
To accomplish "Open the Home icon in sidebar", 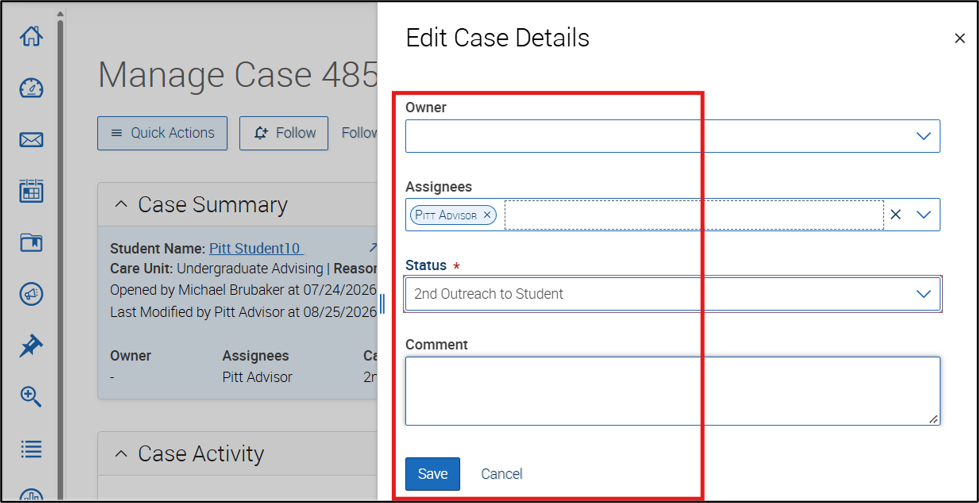I will [x=31, y=36].
